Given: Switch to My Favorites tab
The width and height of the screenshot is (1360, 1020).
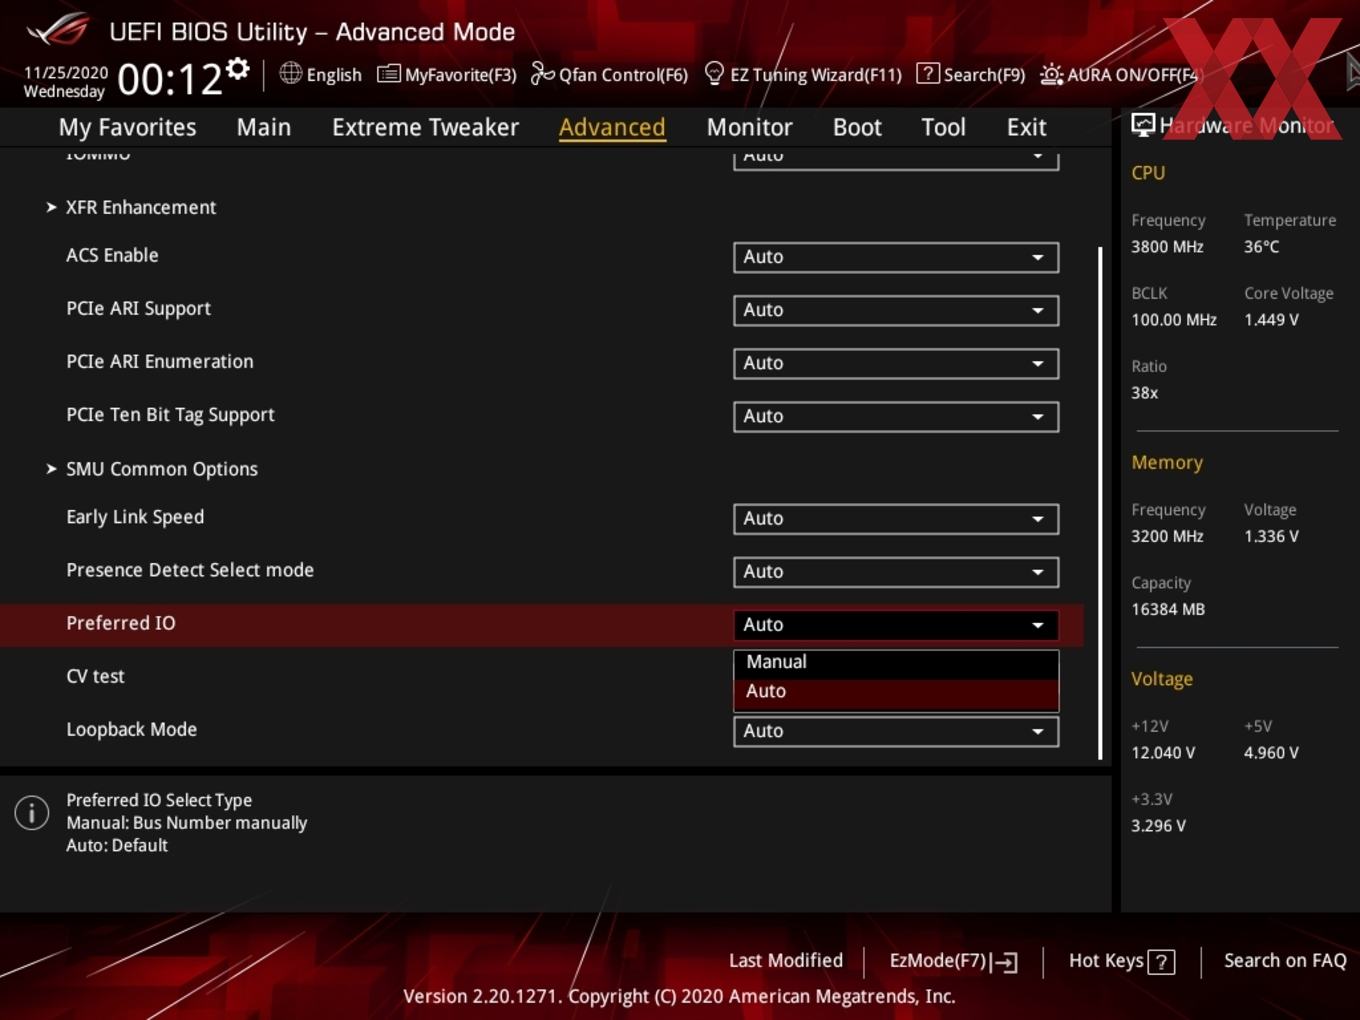Looking at the screenshot, I should 127,127.
